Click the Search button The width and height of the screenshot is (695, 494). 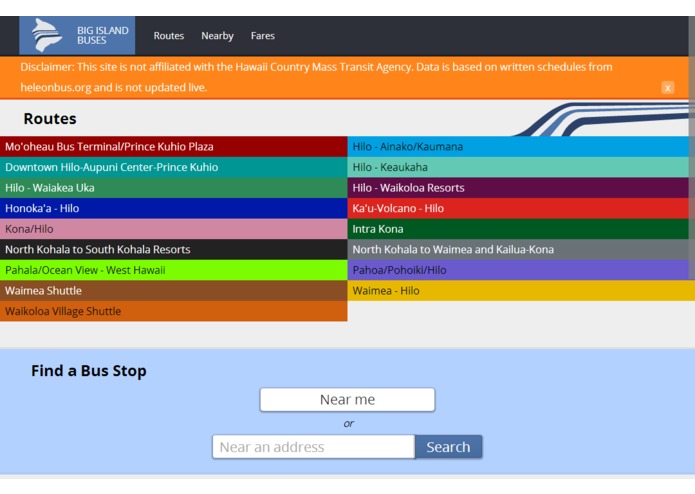point(449,447)
